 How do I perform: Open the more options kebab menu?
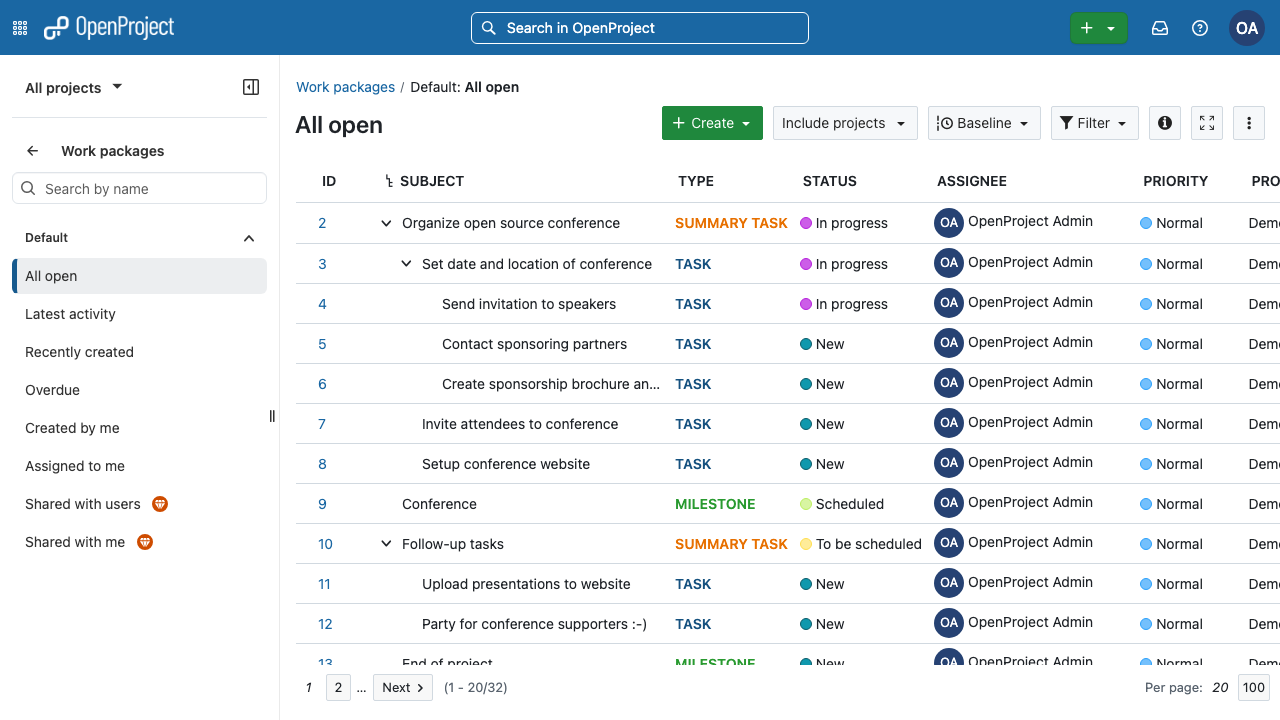tap(1249, 123)
